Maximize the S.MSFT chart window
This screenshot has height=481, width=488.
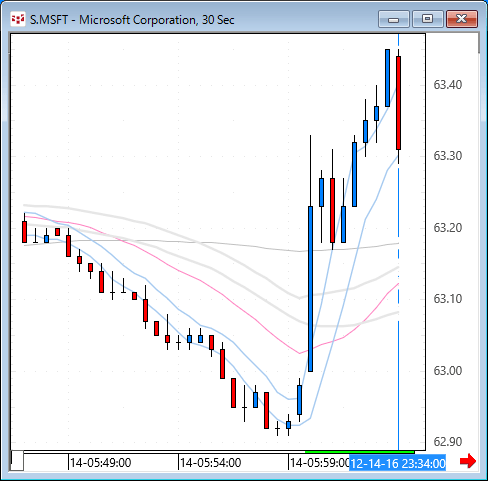tap(428, 19)
